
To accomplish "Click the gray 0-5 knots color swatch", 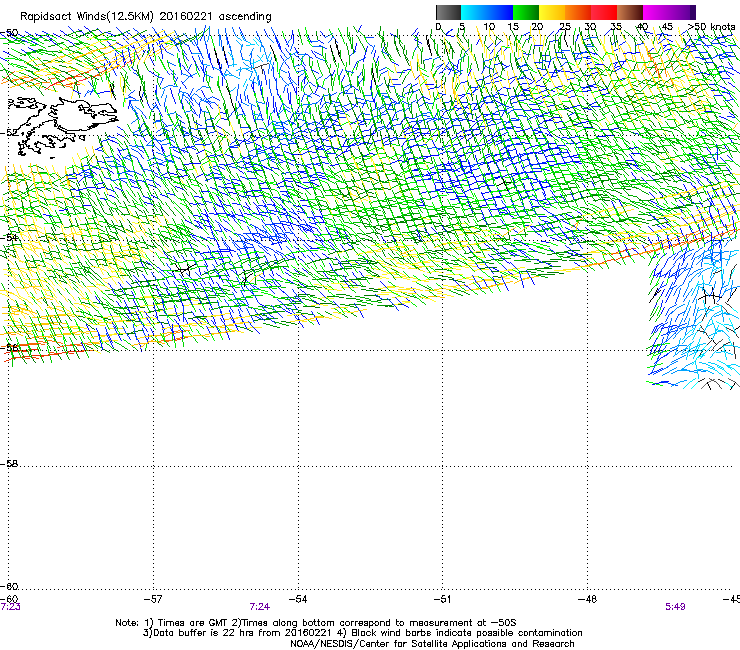I will pyautogui.click(x=448, y=12).
